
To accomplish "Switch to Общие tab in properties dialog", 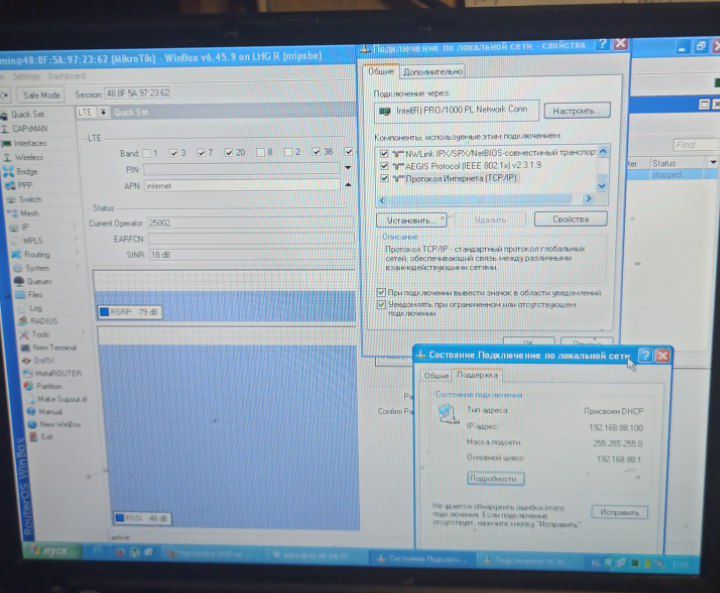I will click(x=381, y=71).
